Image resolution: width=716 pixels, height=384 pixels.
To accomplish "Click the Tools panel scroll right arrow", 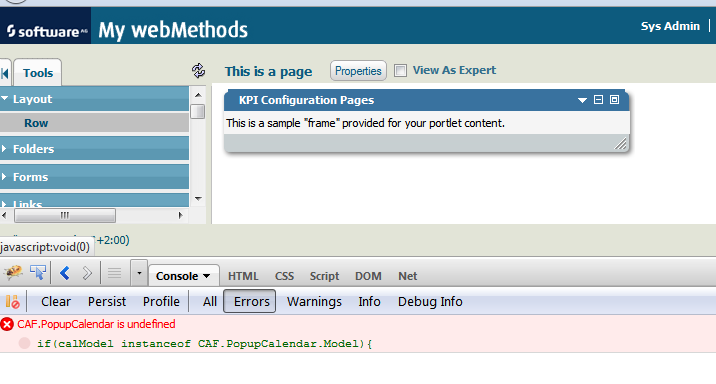I will coord(181,215).
